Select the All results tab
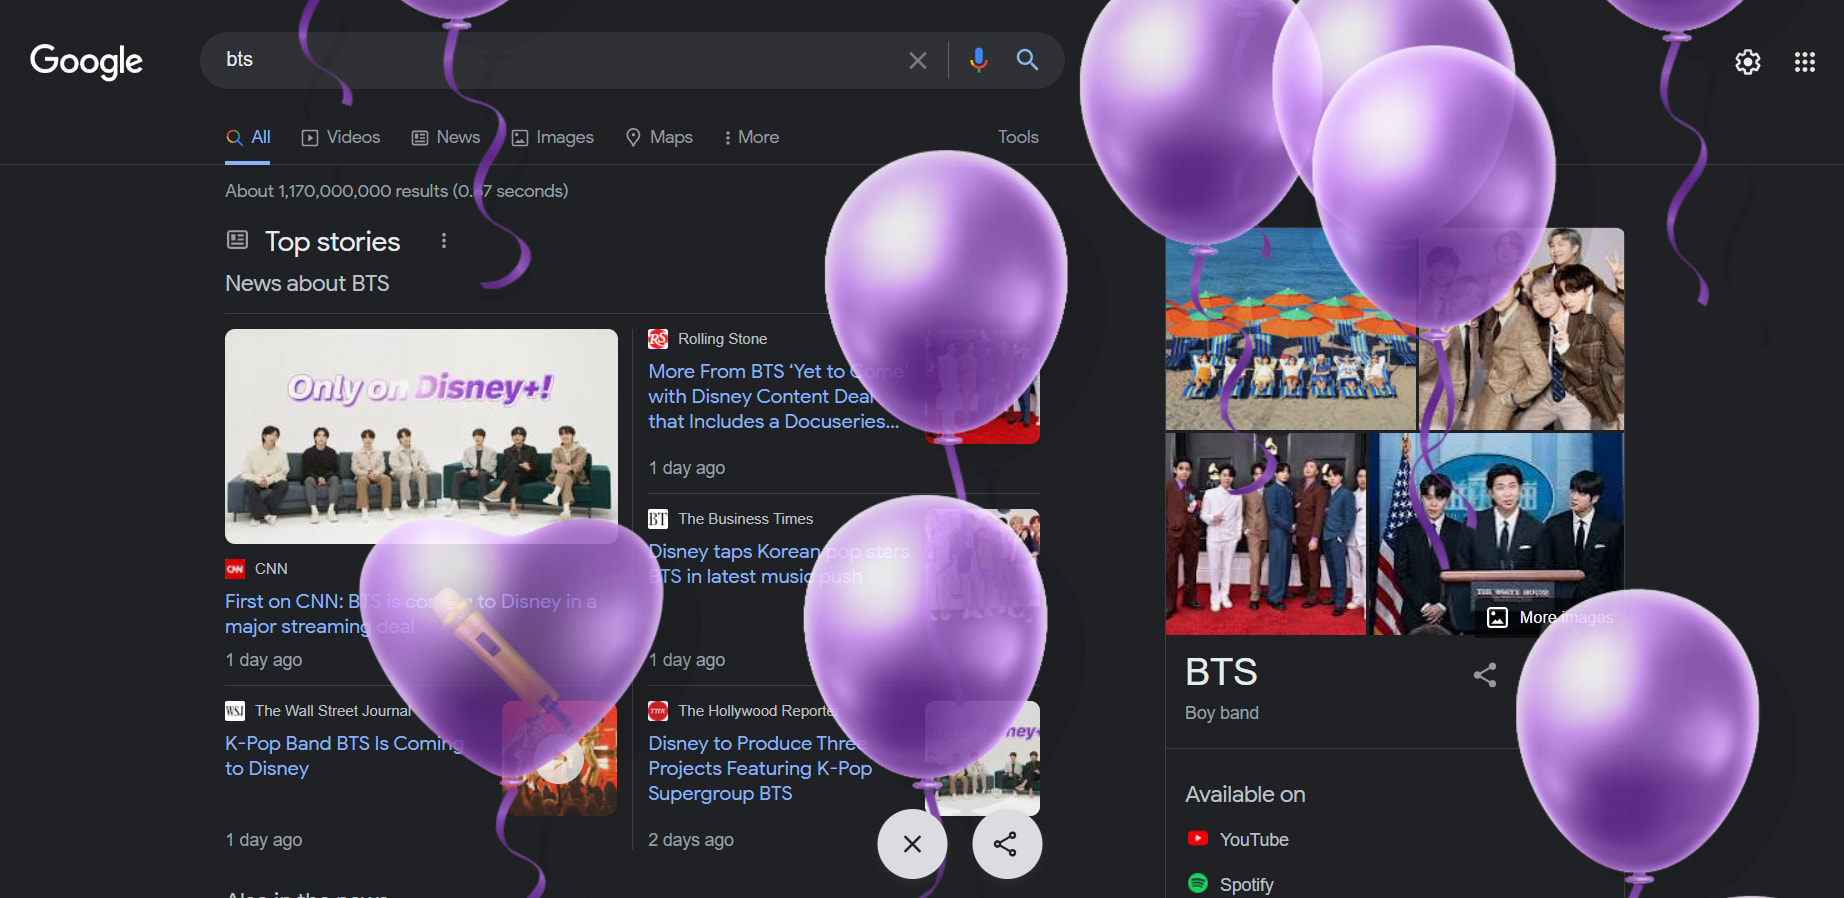This screenshot has width=1844, height=898. coord(248,137)
